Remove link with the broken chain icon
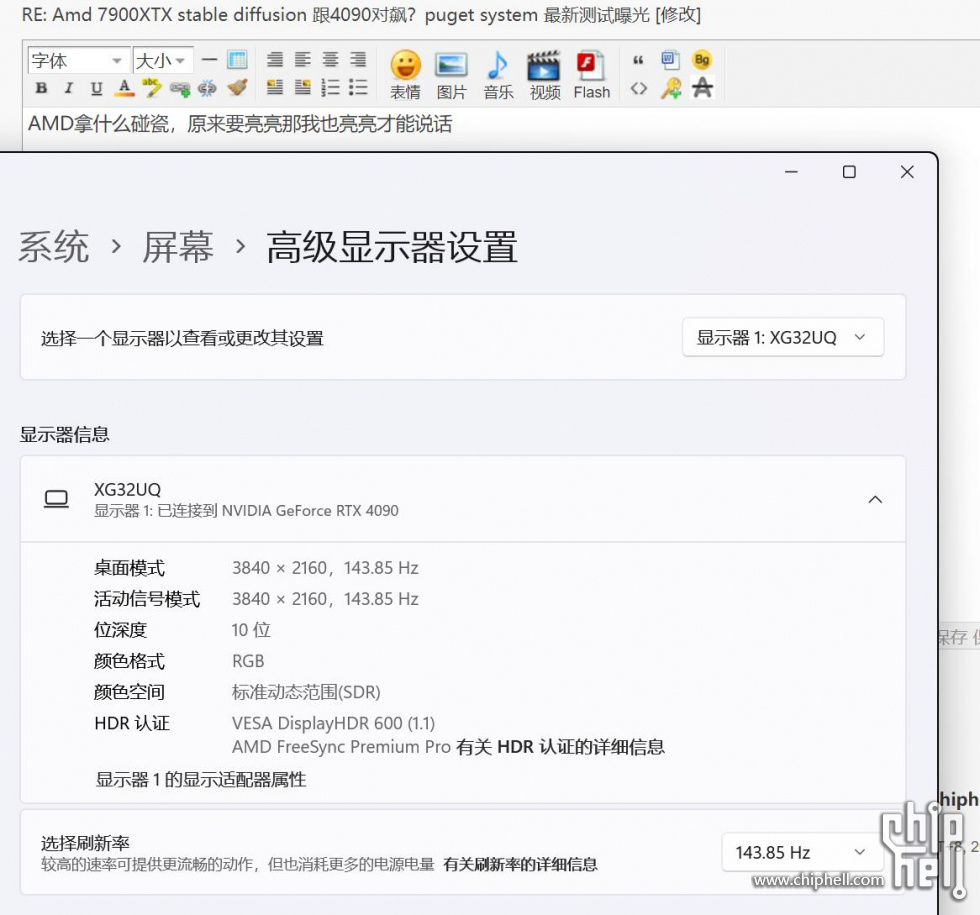This screenshot has width=980, height=915. click(x=207, y=89)
